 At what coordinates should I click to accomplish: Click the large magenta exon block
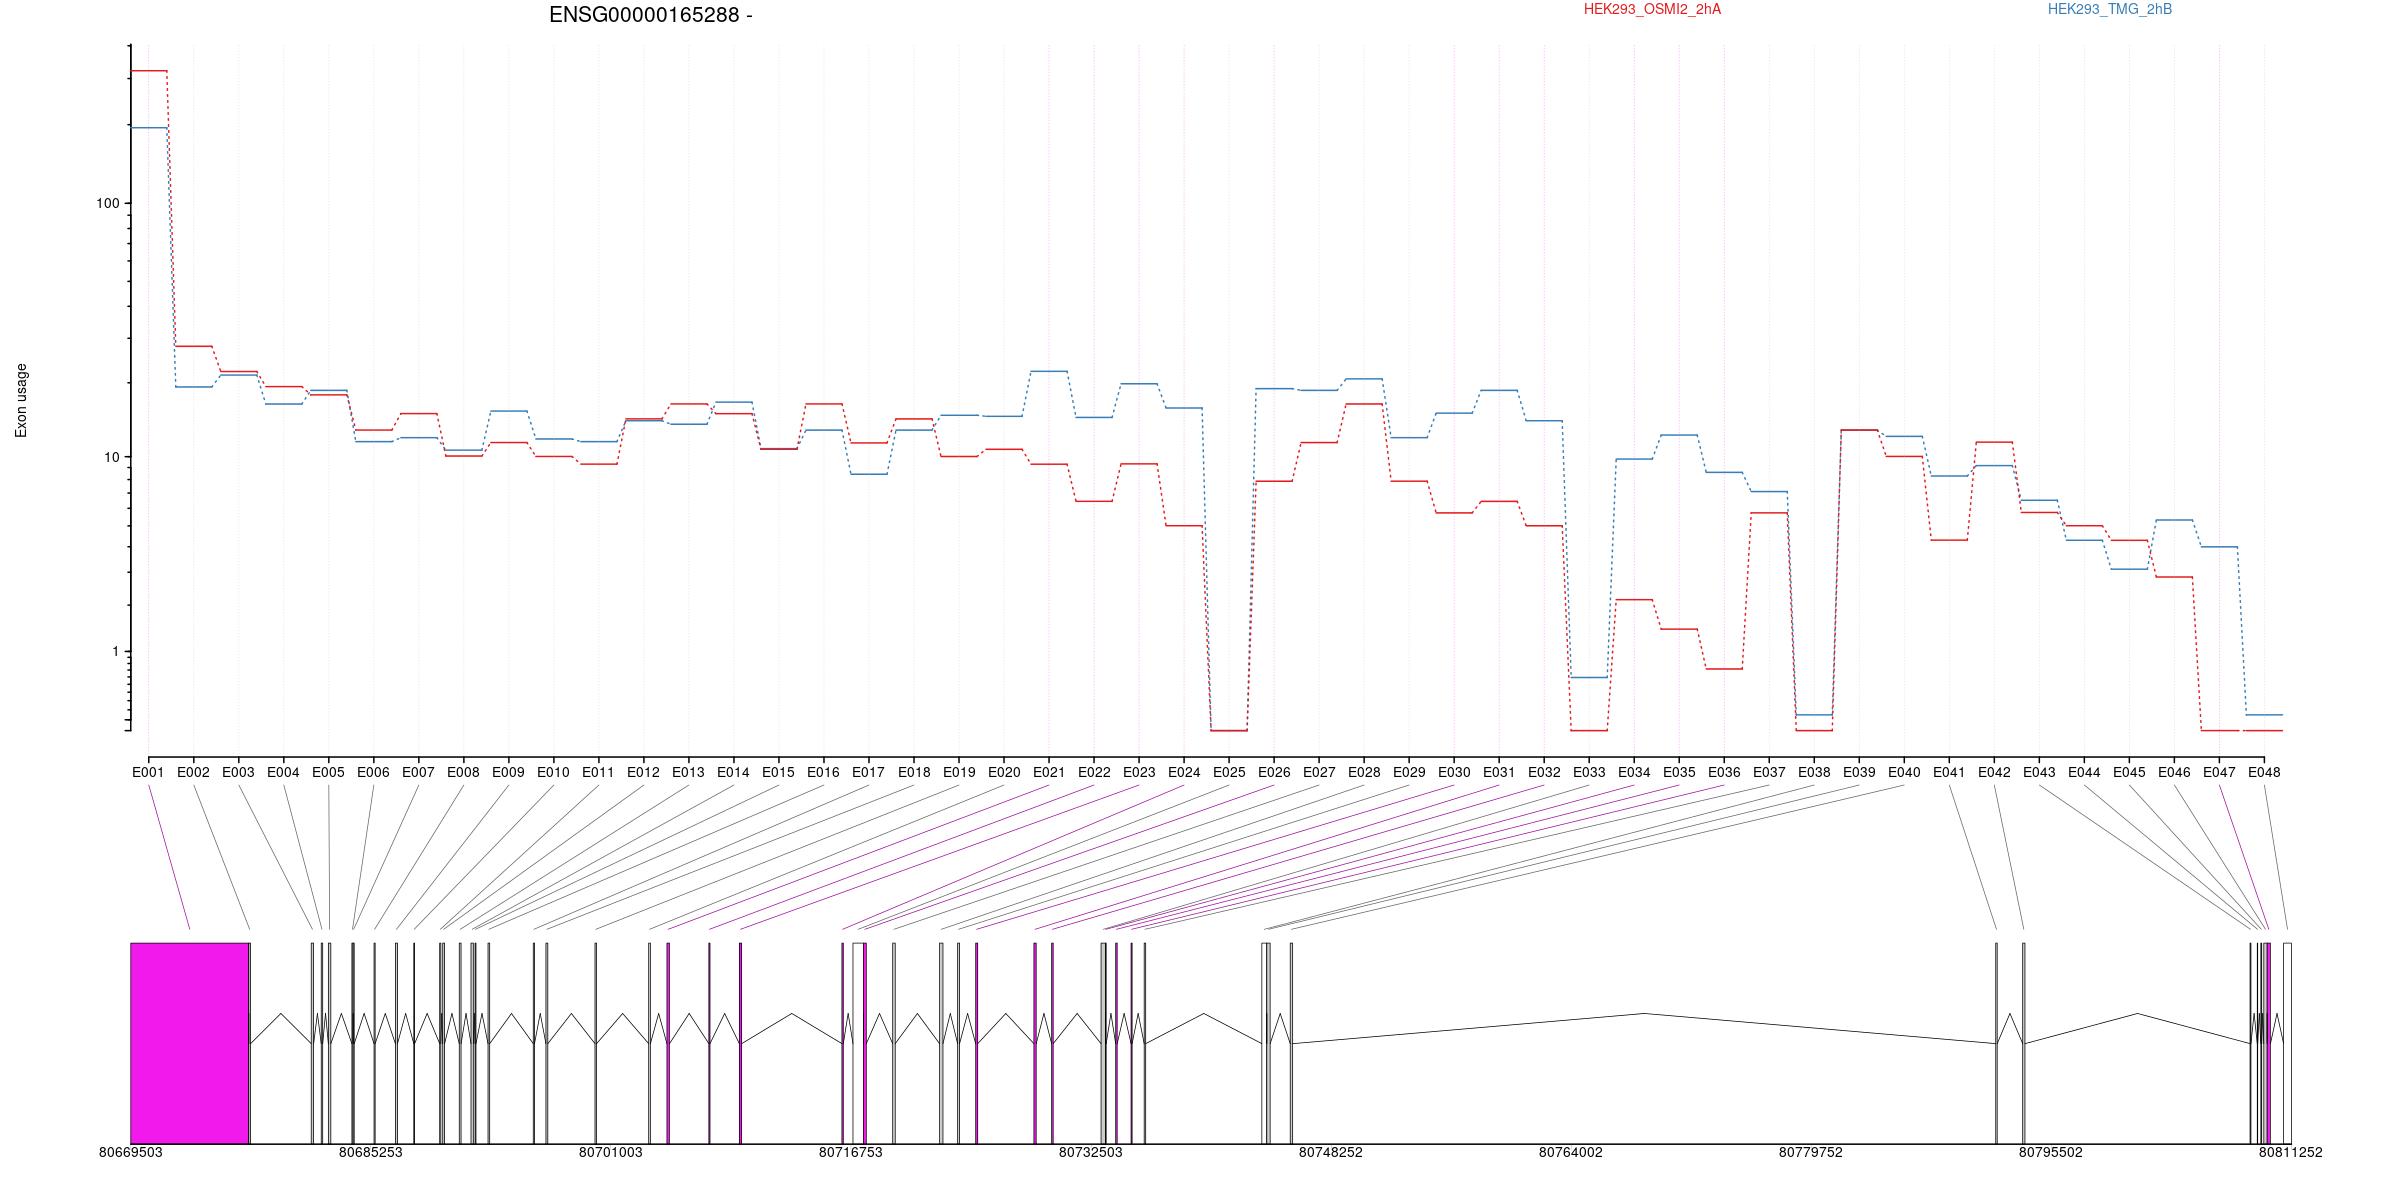pos(189,1043)
